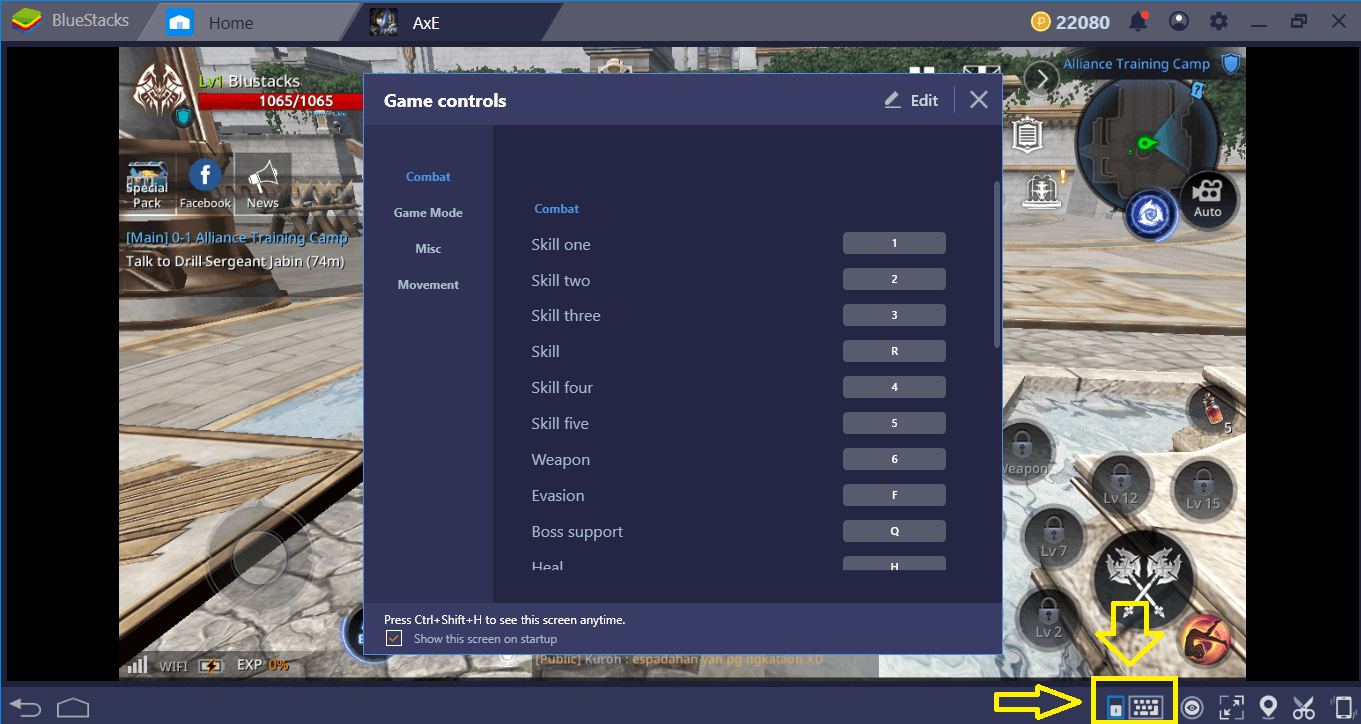Open the location pin icon
Viewport: 1361px width, 724px height.
point(1268,708)
